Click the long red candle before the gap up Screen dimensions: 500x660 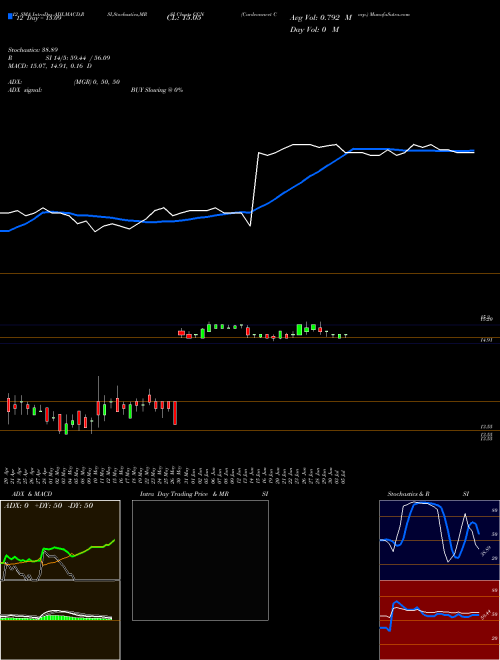[x=175, y=412]
